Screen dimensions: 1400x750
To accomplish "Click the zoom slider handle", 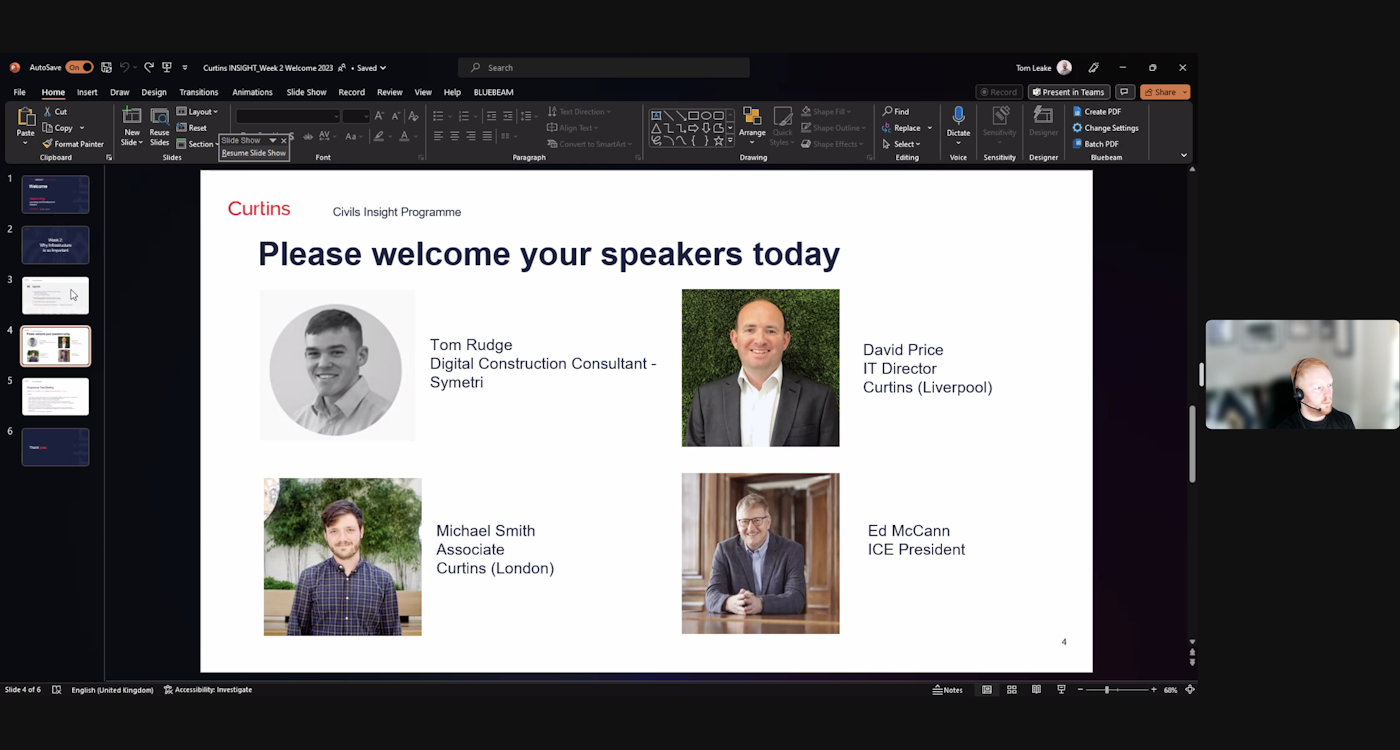I will (x=1106, y=690).
